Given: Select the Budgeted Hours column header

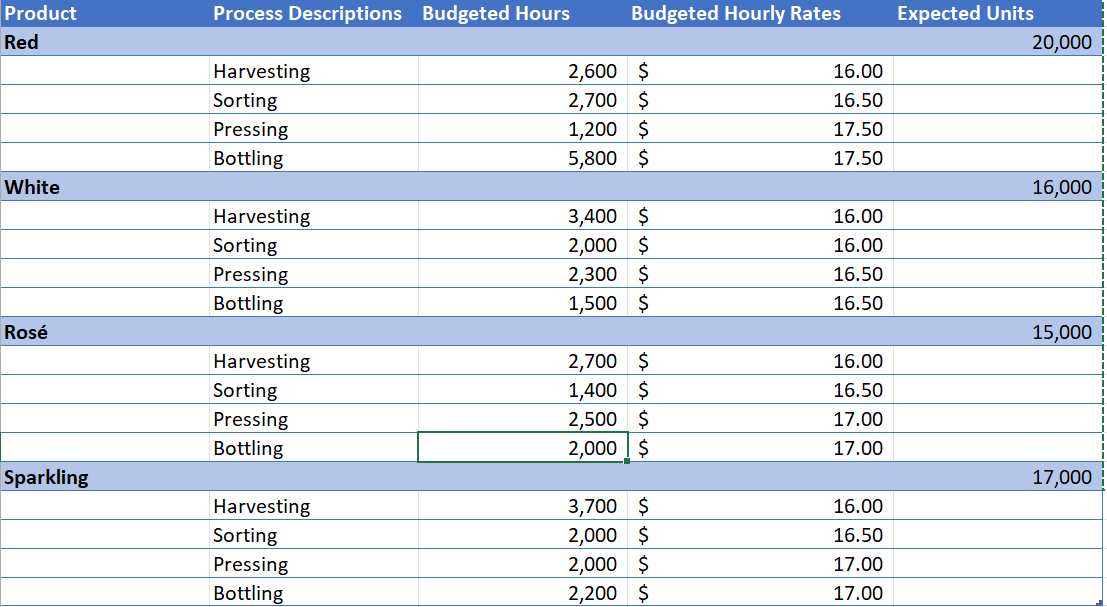Looking at the screenshot, I should coord(495,13).
